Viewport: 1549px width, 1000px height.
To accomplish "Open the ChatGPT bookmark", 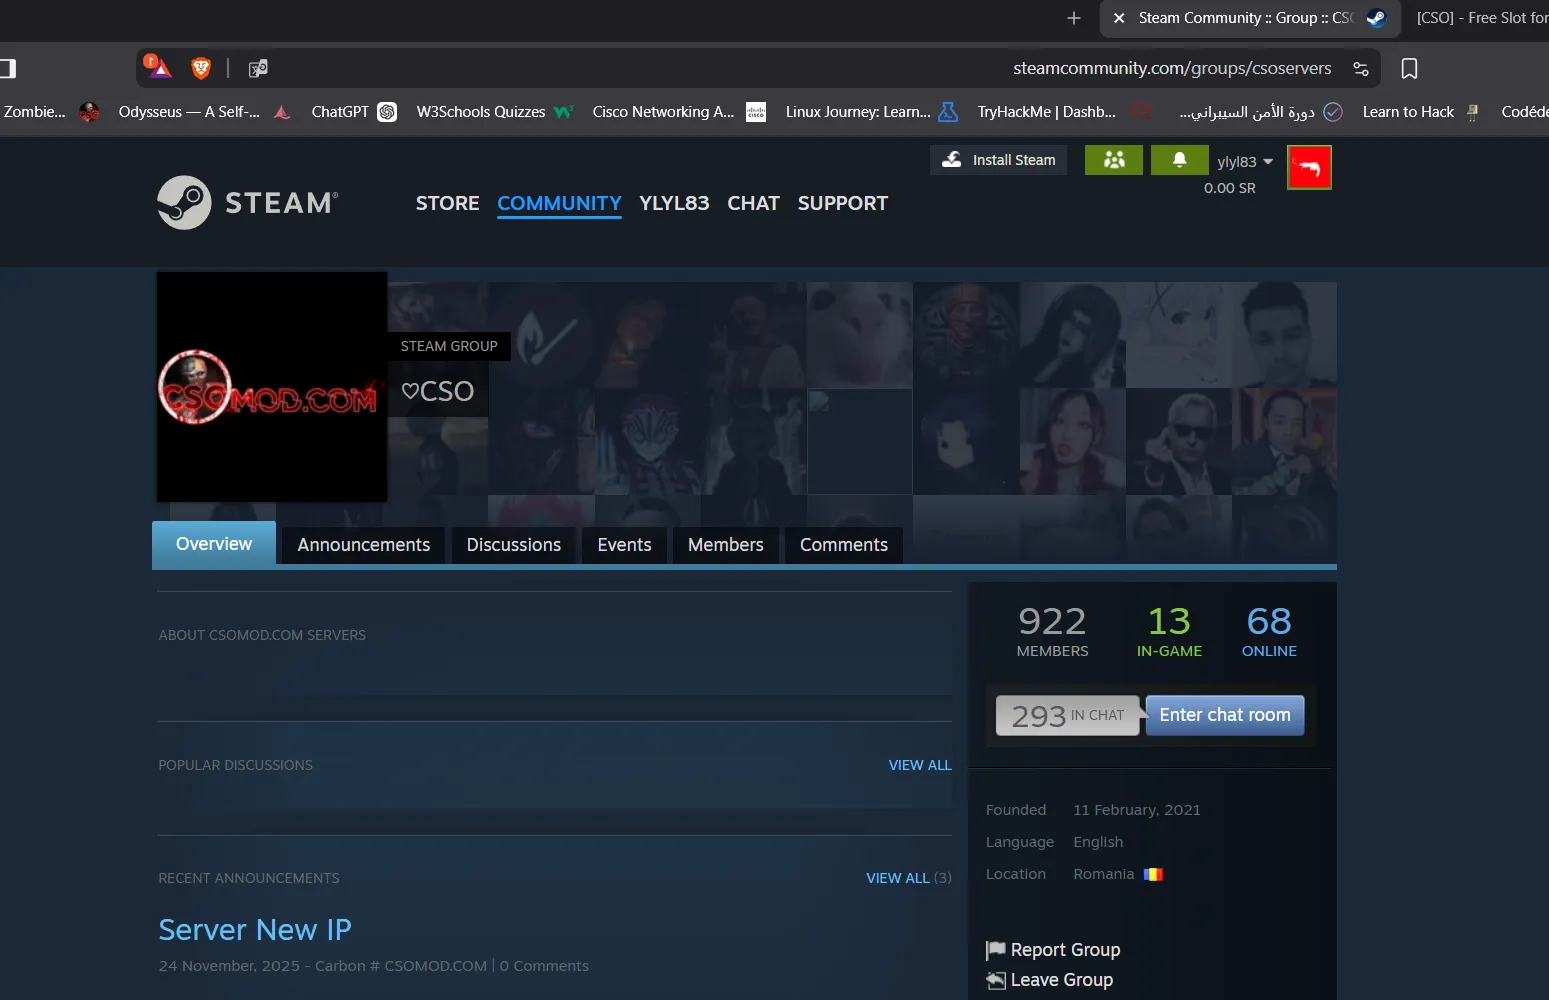I will [x=354, y=112].
